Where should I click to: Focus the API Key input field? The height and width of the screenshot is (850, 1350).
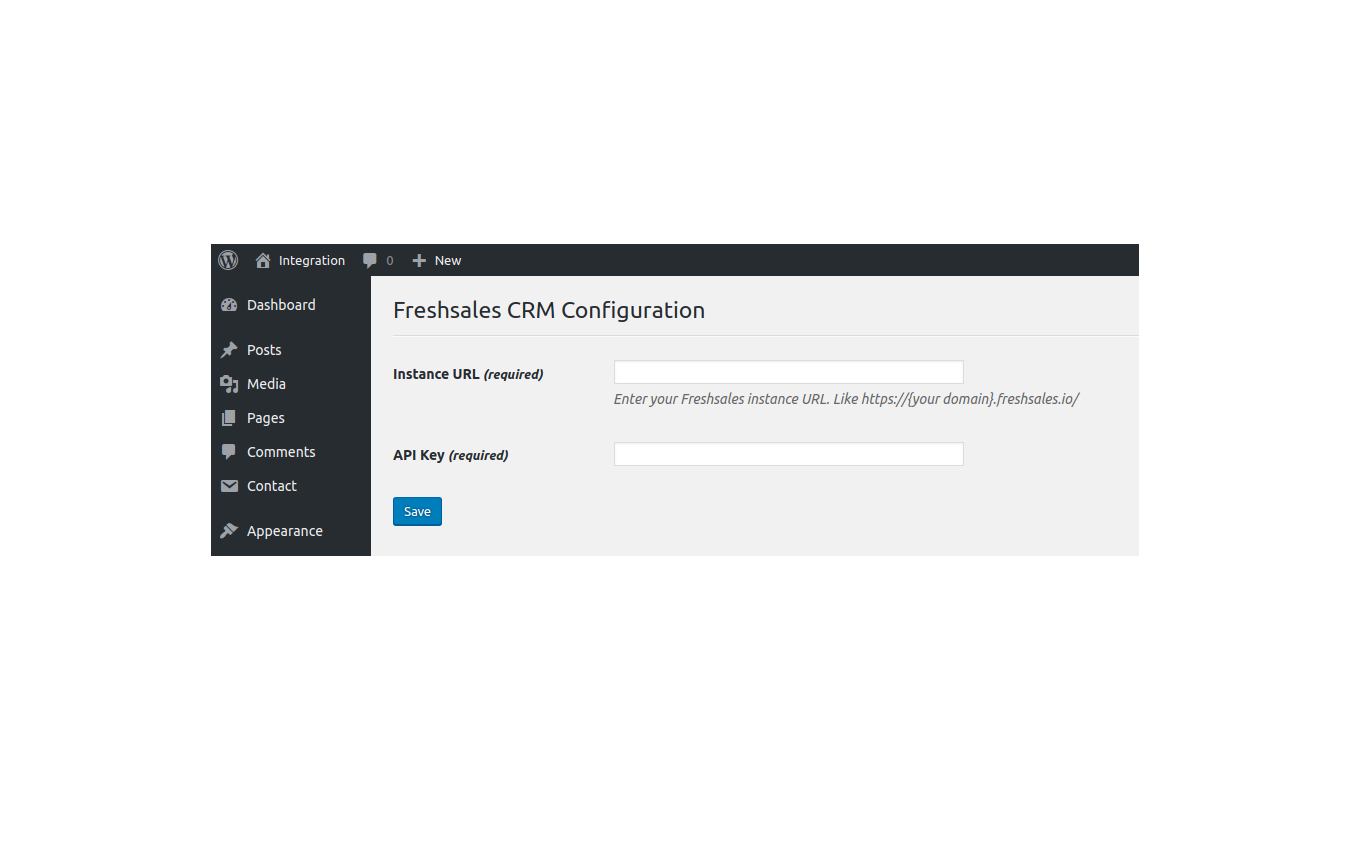788,454
